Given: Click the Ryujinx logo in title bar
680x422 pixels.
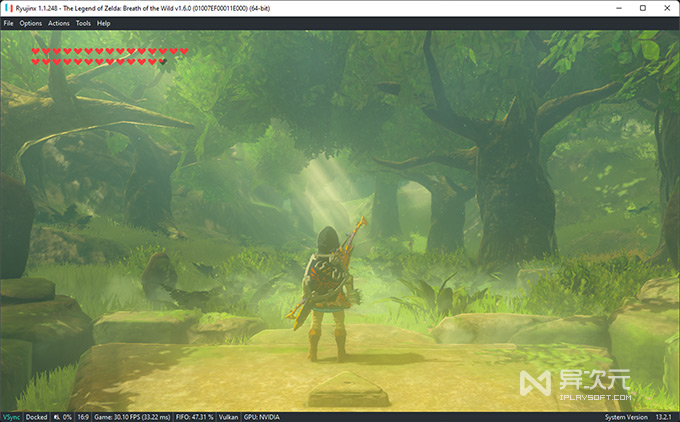Looking at the screenshot, I should 8,8.
